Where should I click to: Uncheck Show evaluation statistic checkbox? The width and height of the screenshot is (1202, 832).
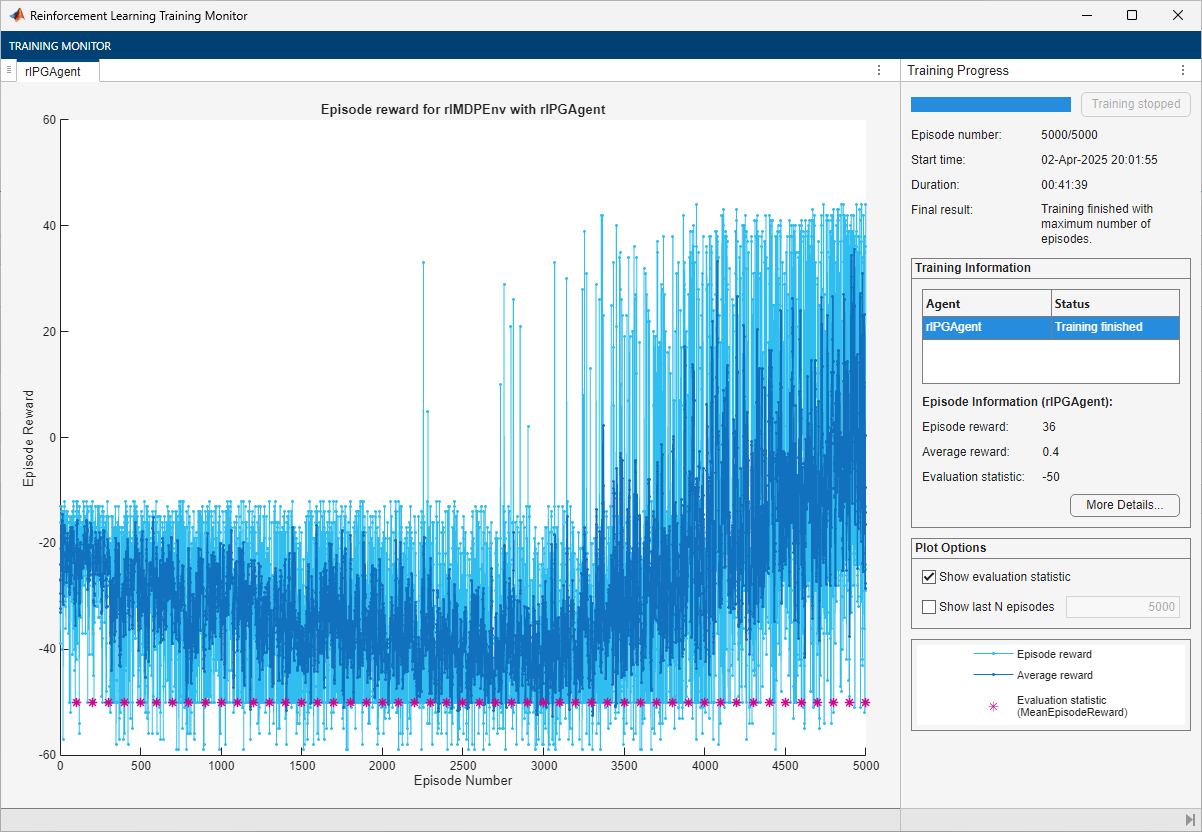point(929,577)
